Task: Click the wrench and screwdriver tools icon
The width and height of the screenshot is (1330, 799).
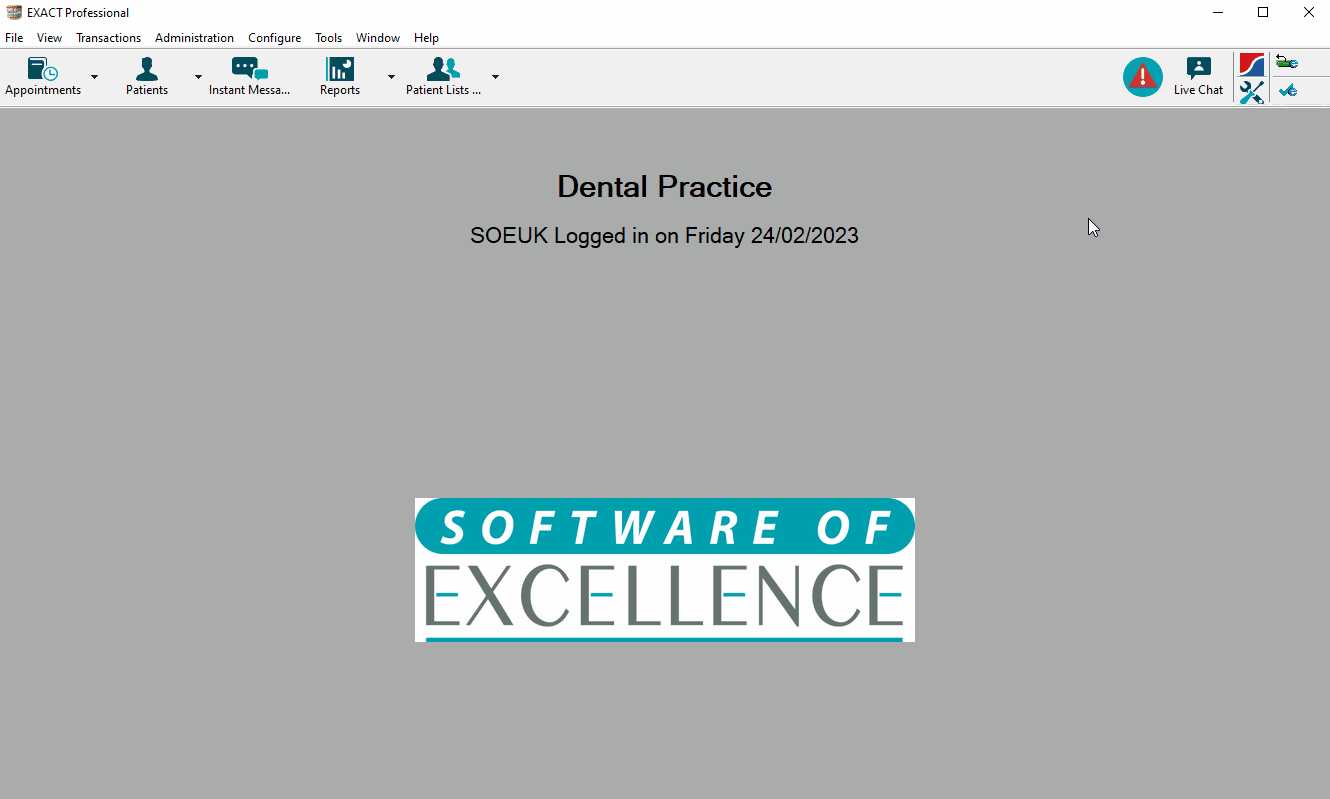Action: (1251, 93)
